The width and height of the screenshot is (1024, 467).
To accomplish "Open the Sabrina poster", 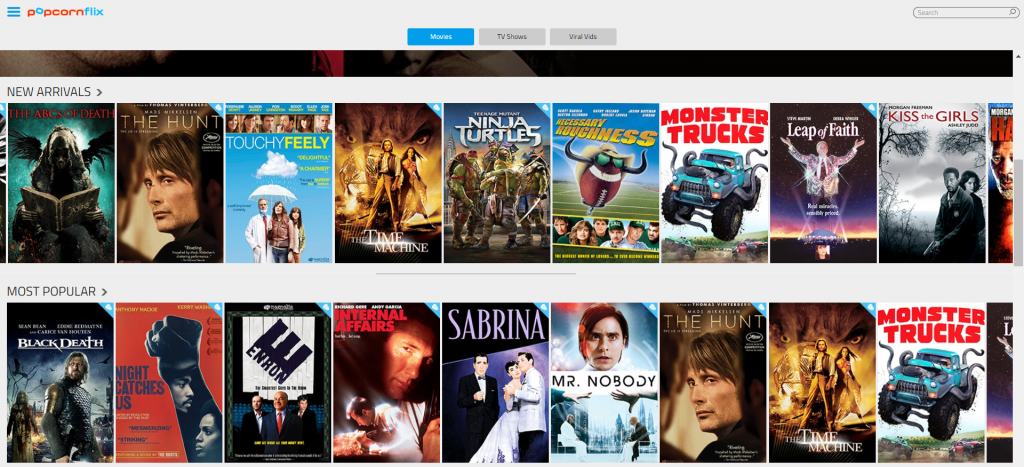I will coord(496,383).
